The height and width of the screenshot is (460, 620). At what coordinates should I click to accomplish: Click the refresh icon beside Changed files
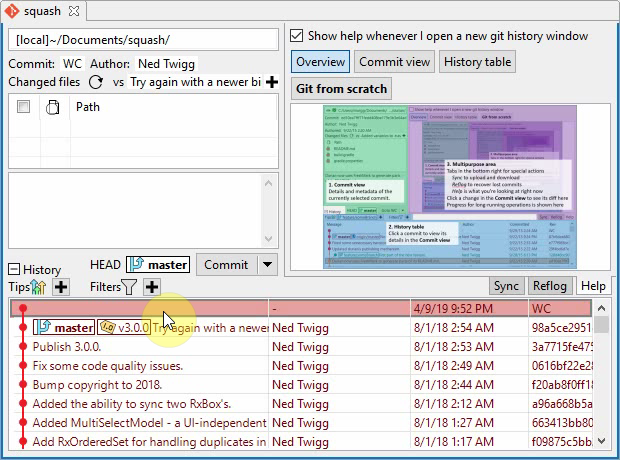point(95,82)
